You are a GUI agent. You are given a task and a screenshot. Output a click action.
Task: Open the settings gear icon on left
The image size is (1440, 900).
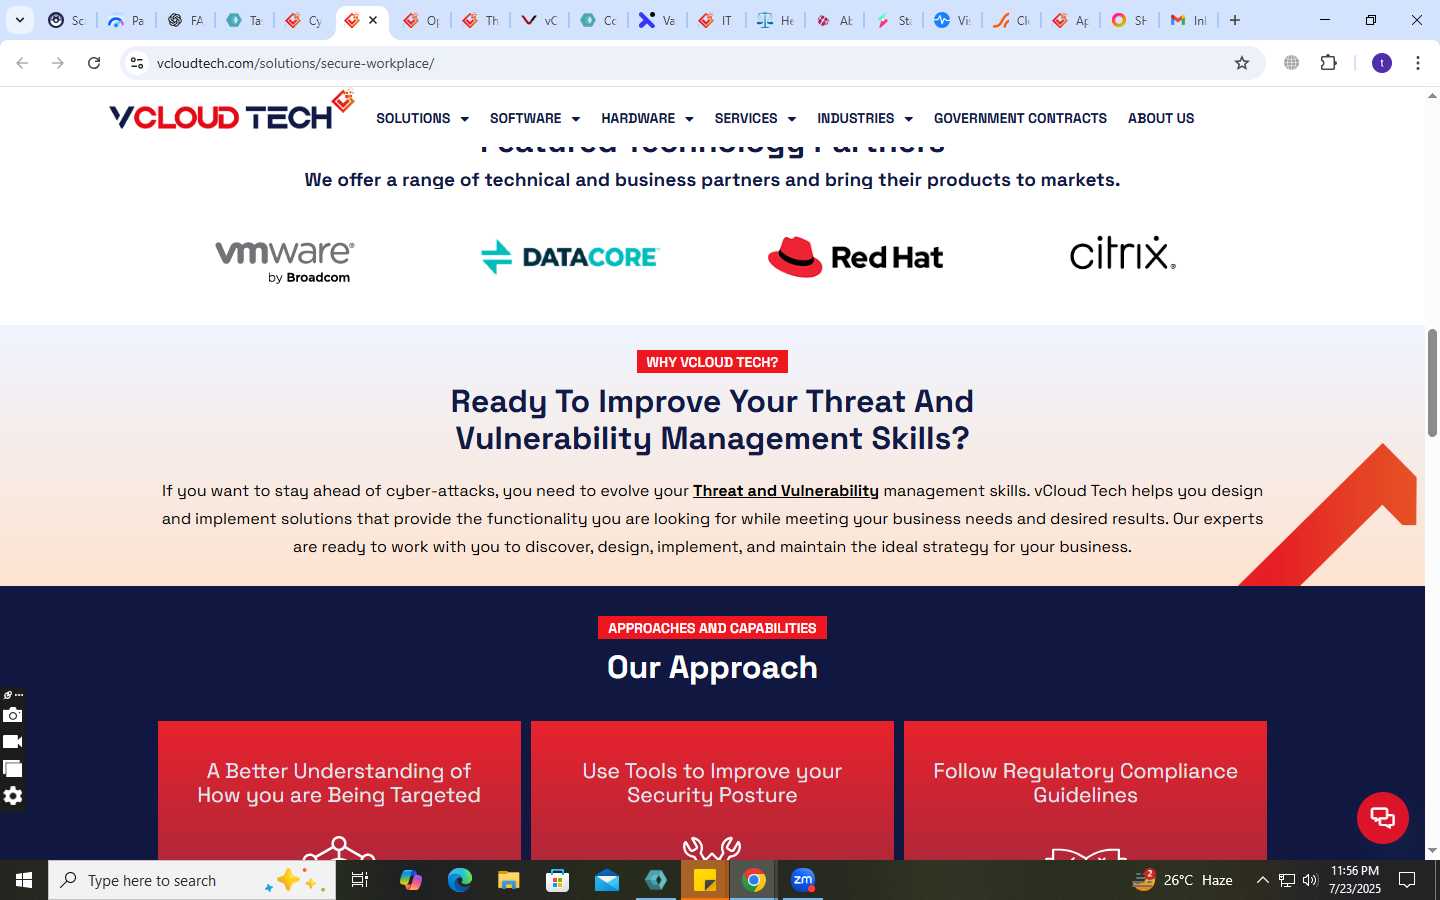tap(13, 796)
